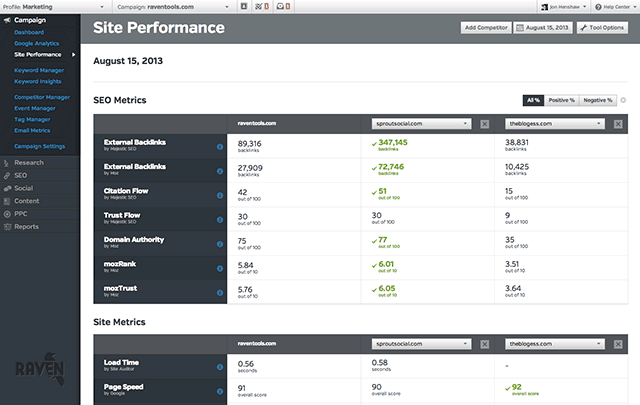Show info for External Backlinks by Majestic SEO
640x405 pixels.
tap(220, 147)
